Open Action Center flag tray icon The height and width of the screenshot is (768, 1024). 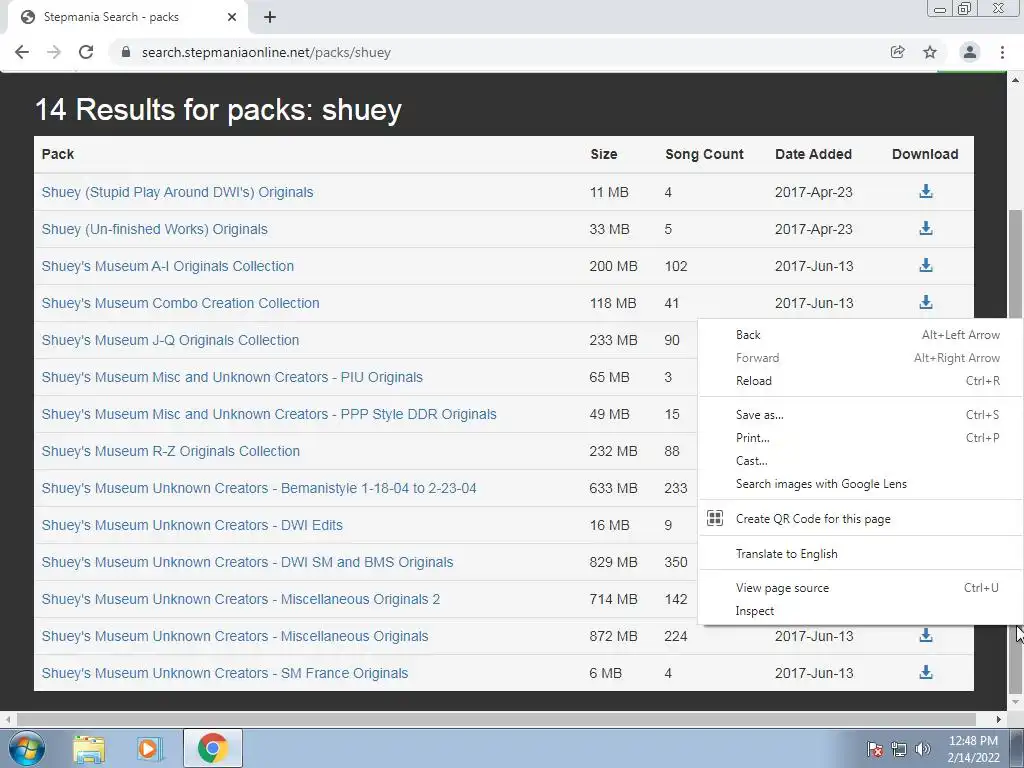(x=874, y=749)
